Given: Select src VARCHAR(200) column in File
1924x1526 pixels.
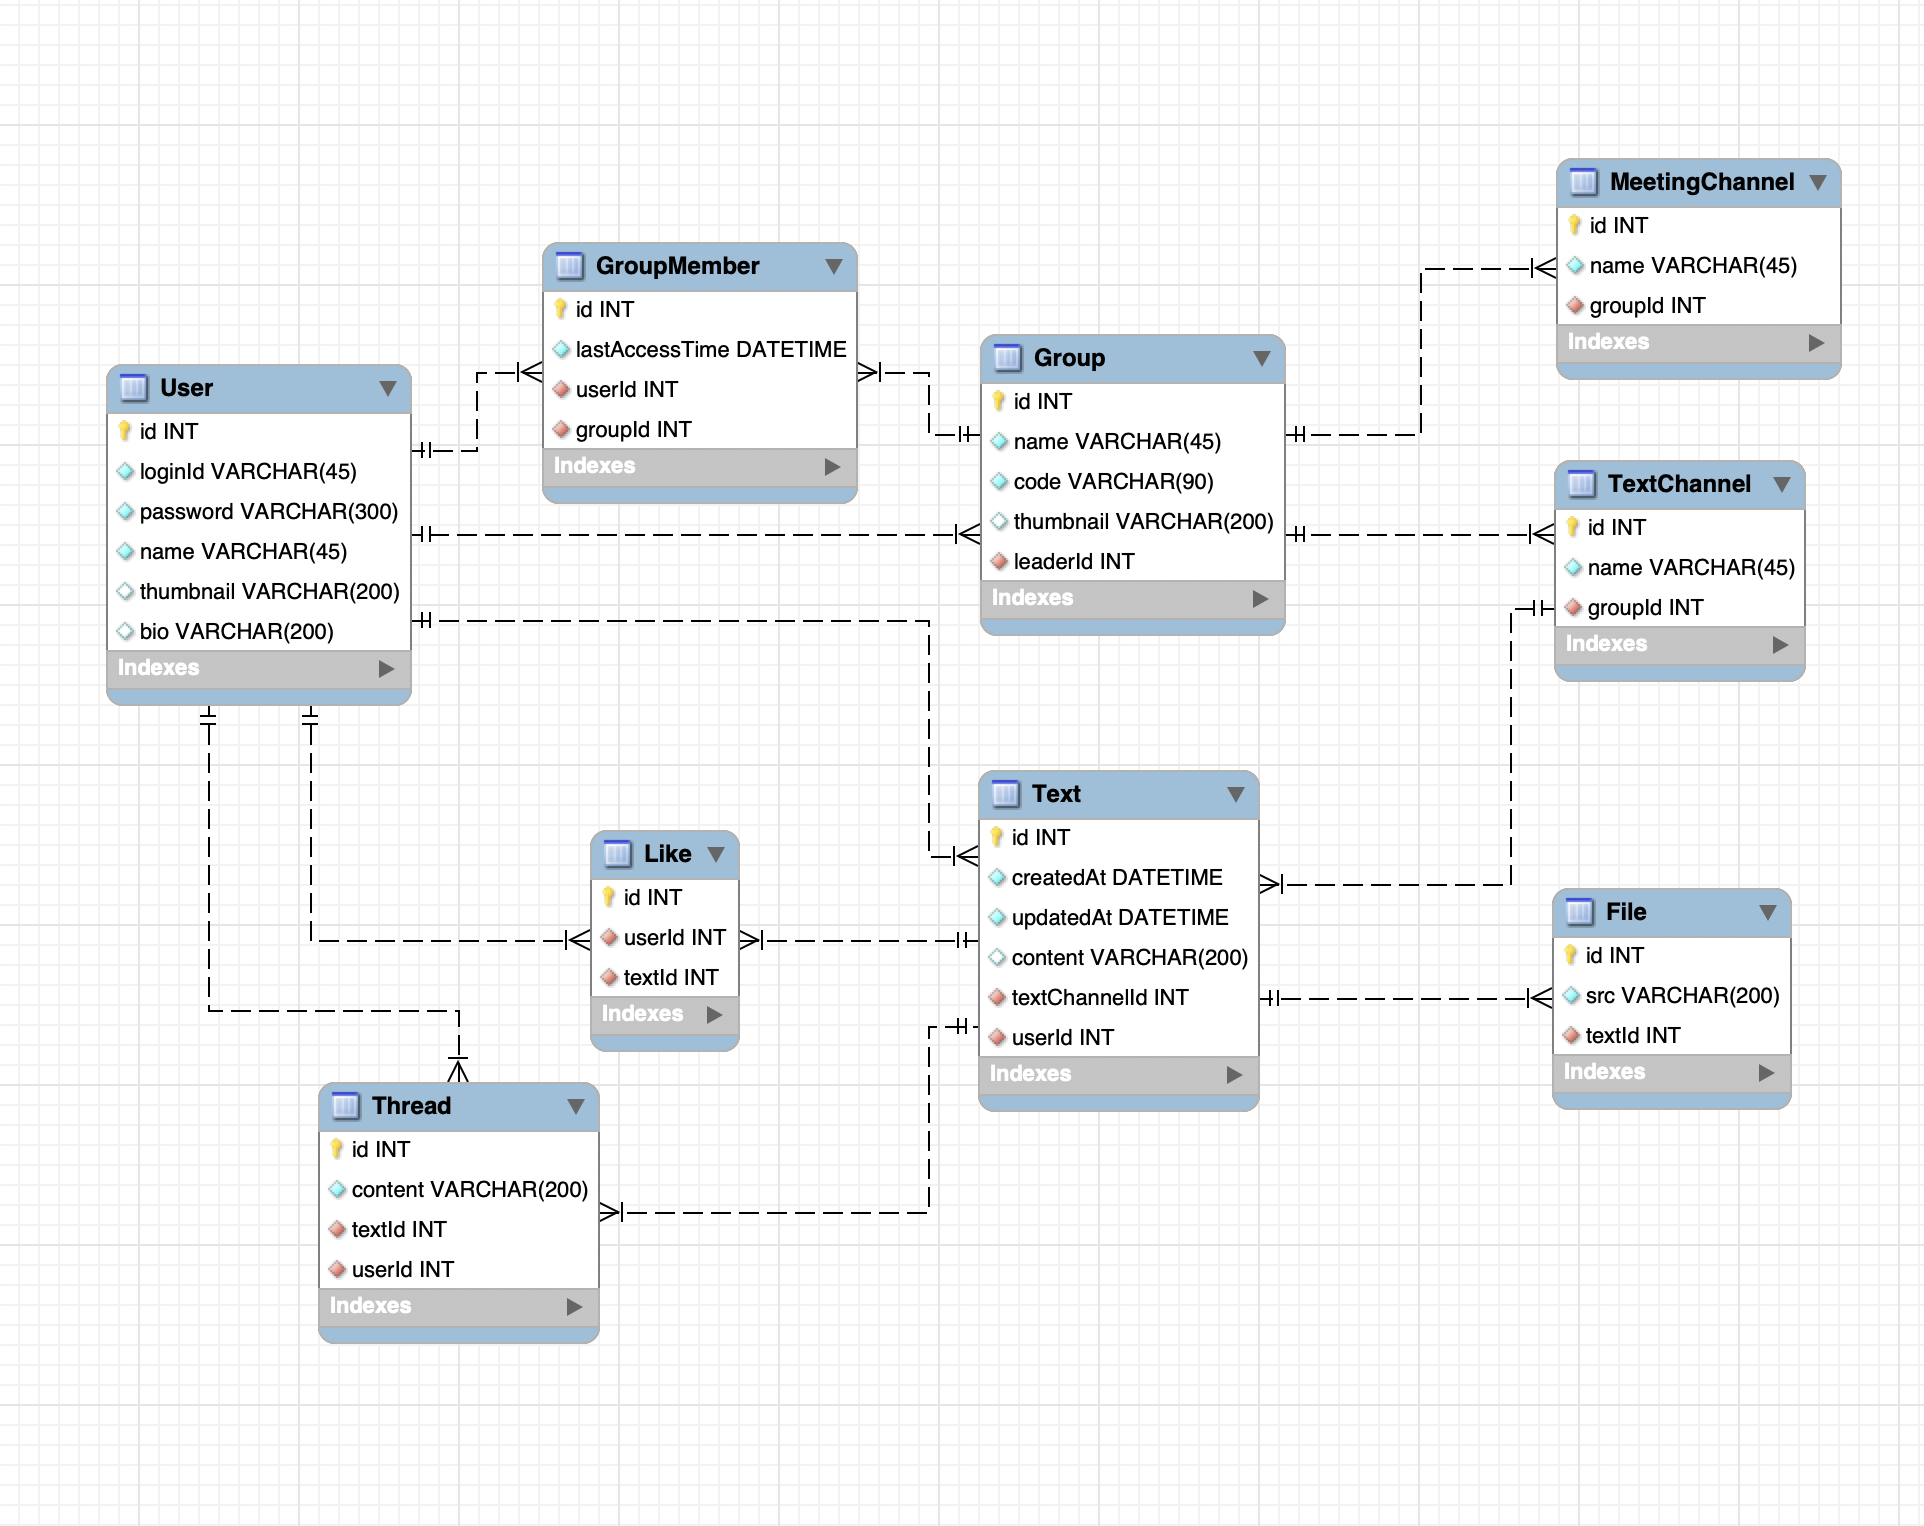Looking at the screenshot, I should point(1681,995).
